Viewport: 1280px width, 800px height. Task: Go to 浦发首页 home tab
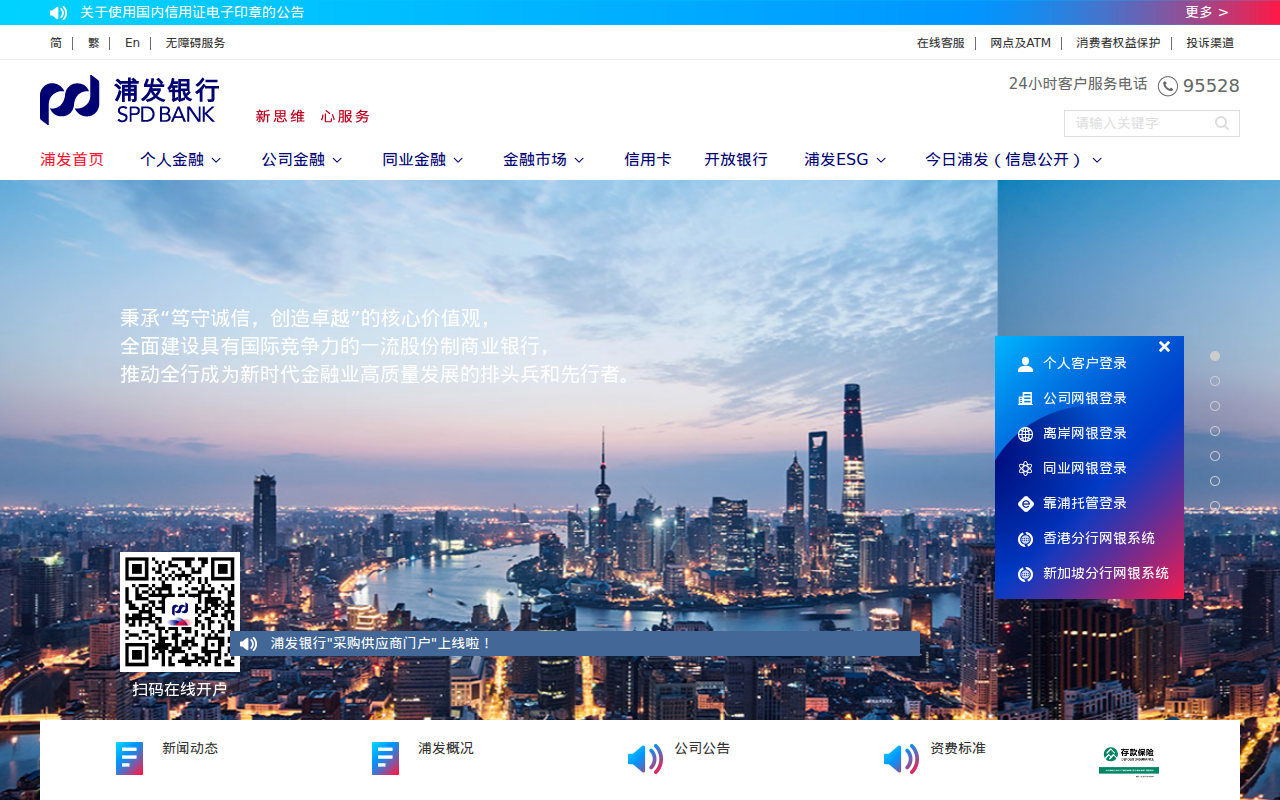(x=72, y=160)
